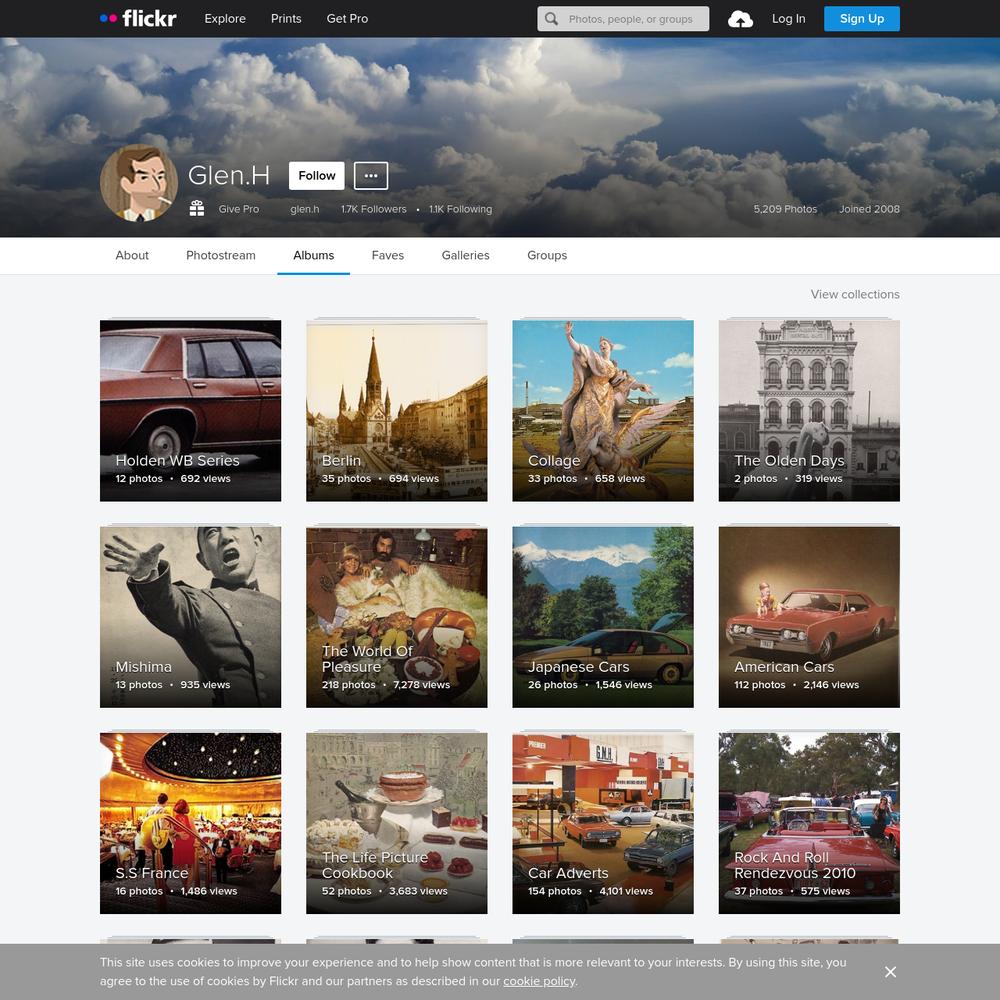1000x1000 pixels.
Task: Click Glen.H profile avatar
Action: coord(139,183)
